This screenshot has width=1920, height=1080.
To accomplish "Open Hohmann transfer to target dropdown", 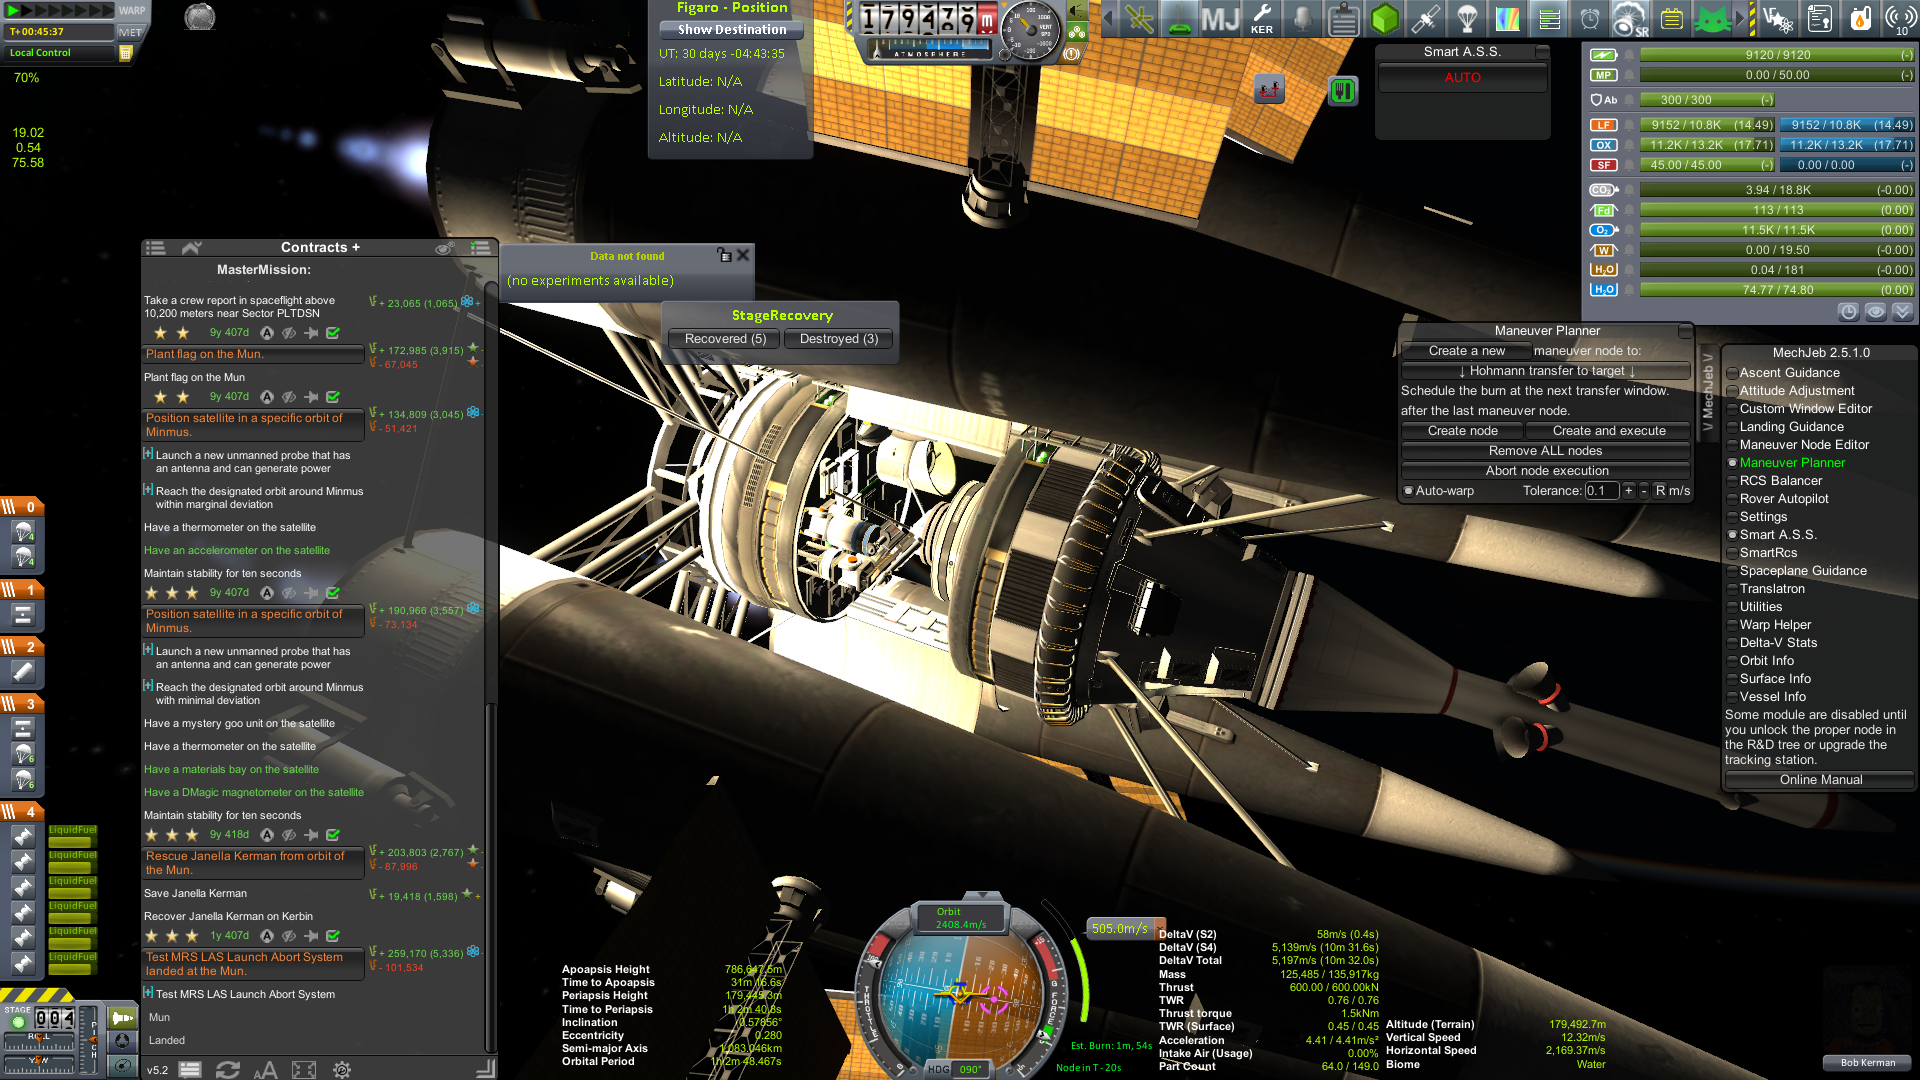I will (1546, 371).
